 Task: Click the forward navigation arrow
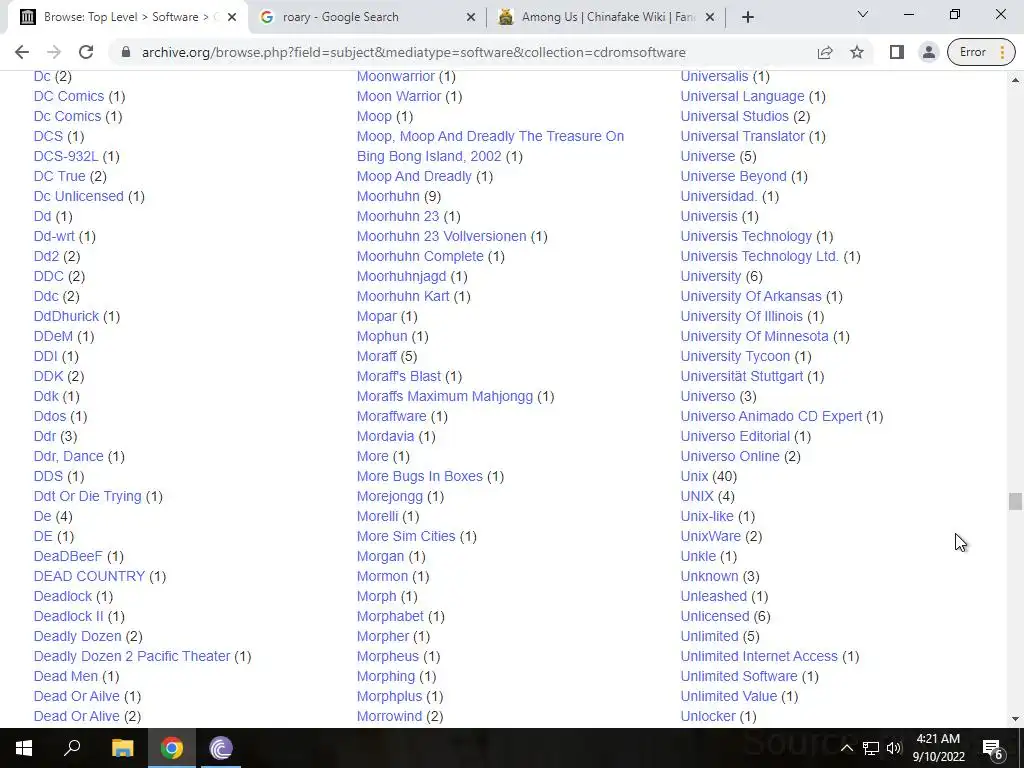(x=54, y=52)
